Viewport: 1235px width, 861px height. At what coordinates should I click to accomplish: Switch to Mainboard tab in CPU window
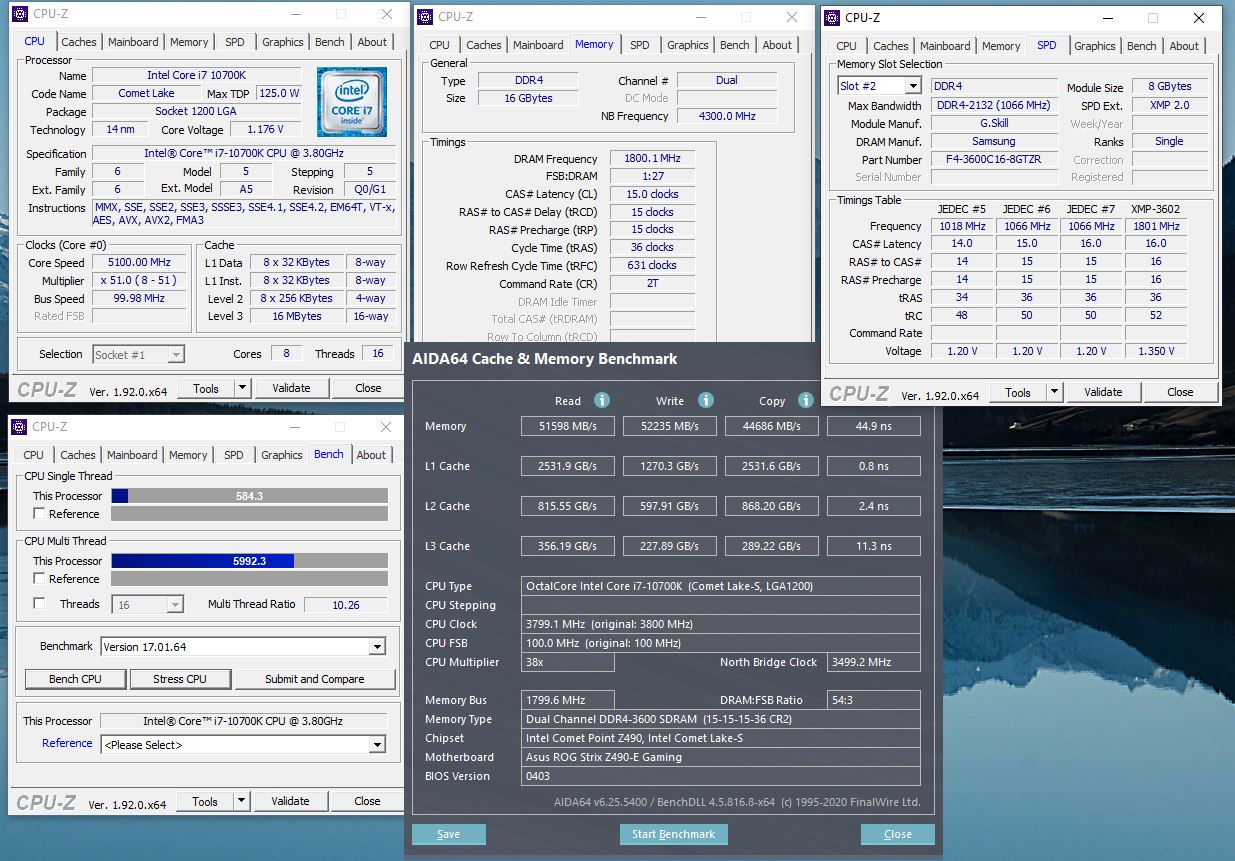[133, 42]
